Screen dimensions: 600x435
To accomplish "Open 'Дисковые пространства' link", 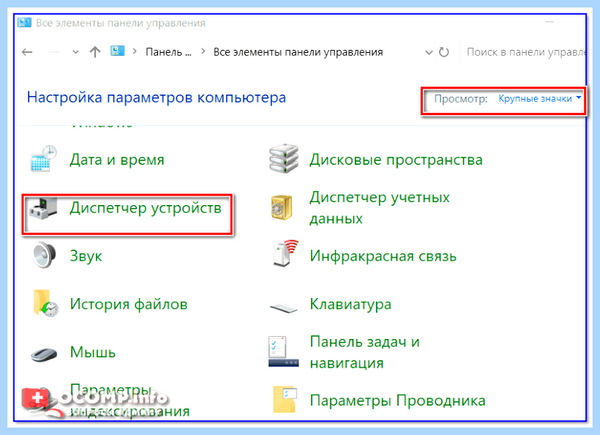I will click(x=396, y=160).
